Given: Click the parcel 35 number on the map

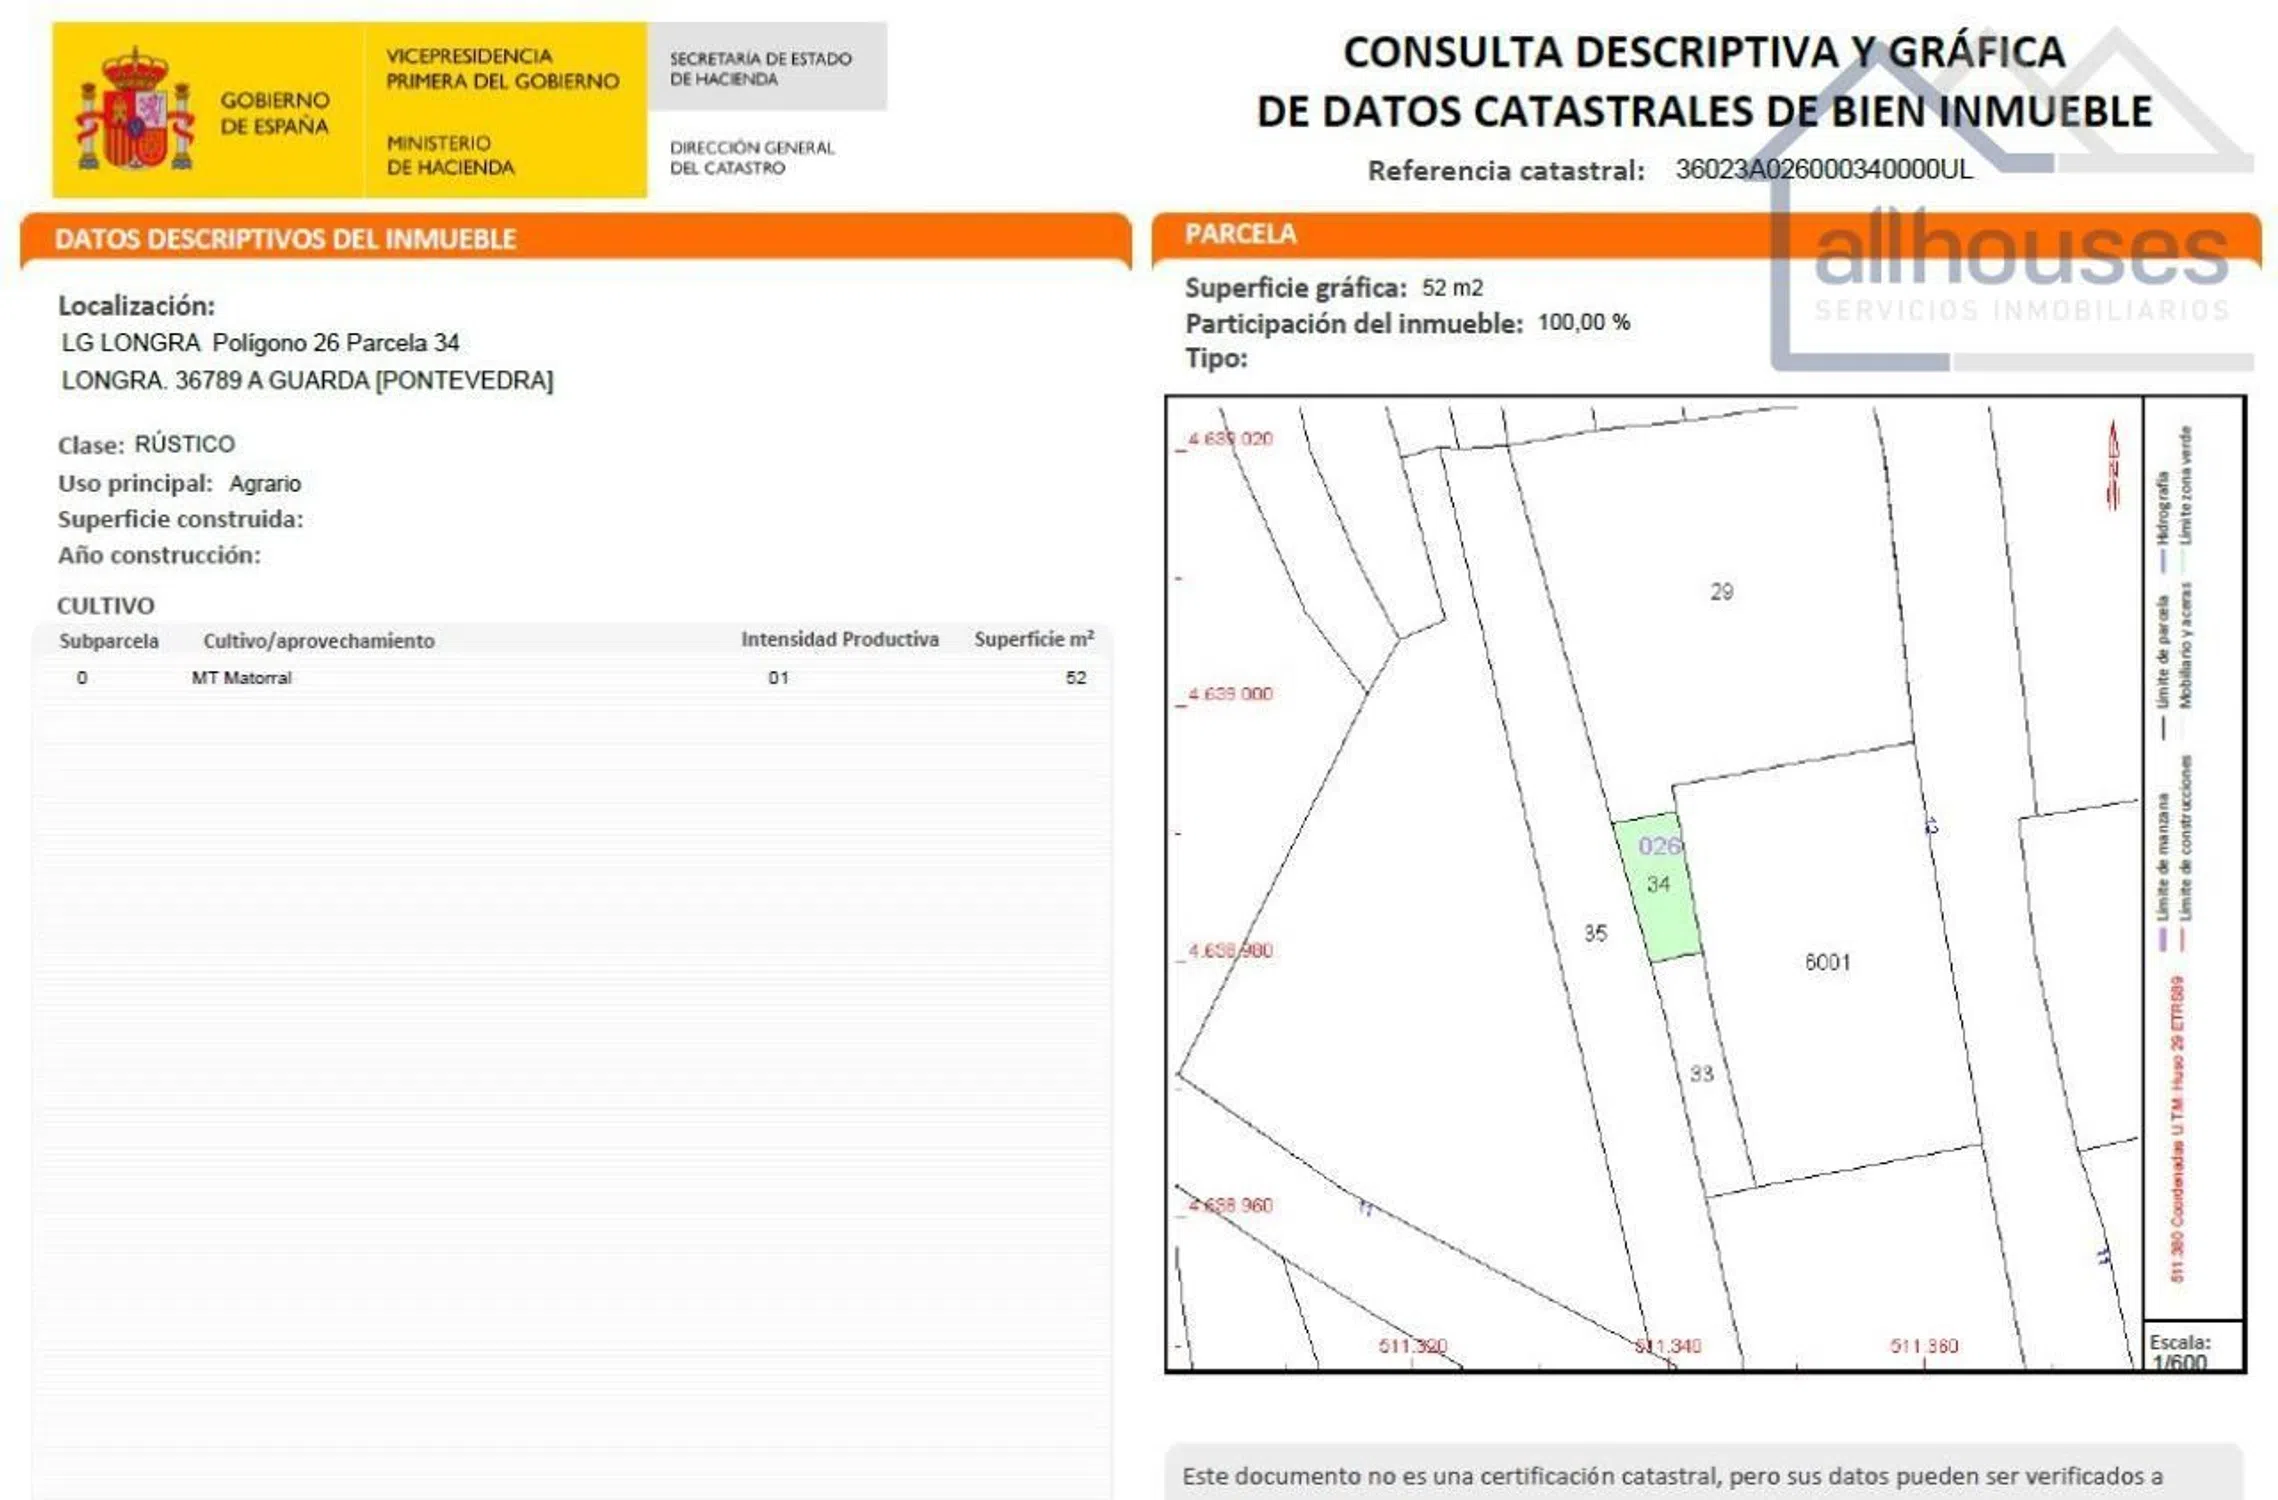Looking at the screenshot, I should [x=1595, y=933].
